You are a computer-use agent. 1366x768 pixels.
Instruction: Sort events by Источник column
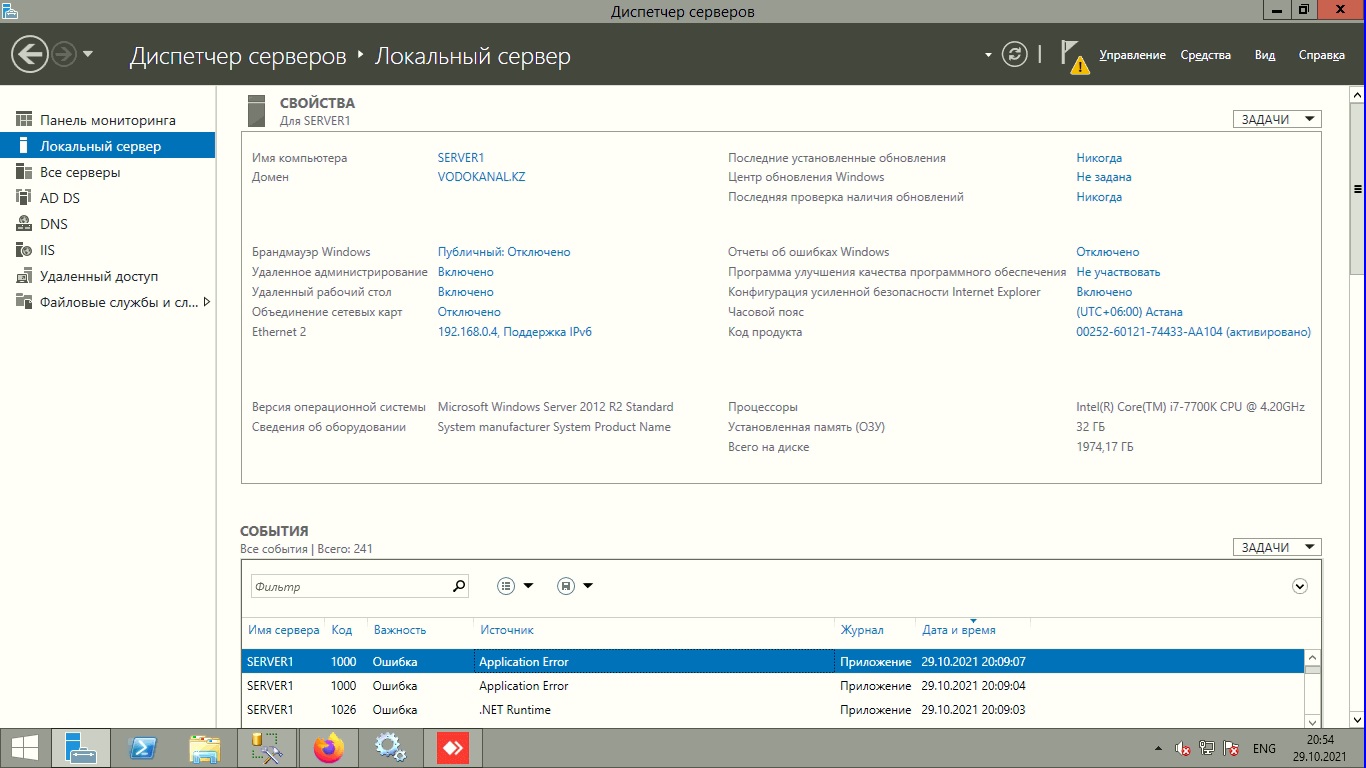[x=507, y=630]
